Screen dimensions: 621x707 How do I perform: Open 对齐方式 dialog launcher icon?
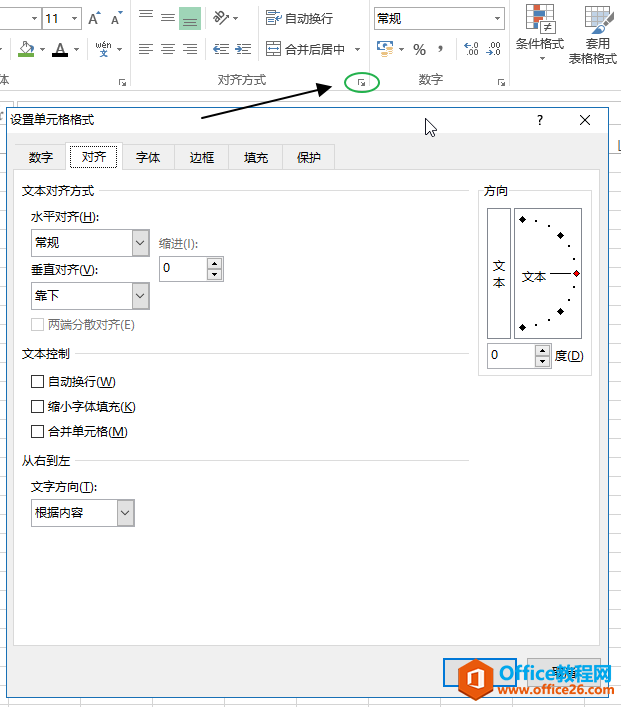[361, 83]
